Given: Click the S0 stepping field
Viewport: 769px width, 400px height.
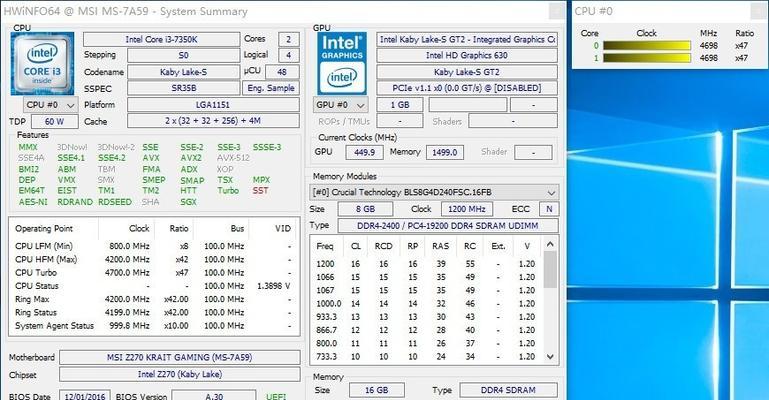Looking at the screenshot, I should pyautogui.click(x=183, y=55).
